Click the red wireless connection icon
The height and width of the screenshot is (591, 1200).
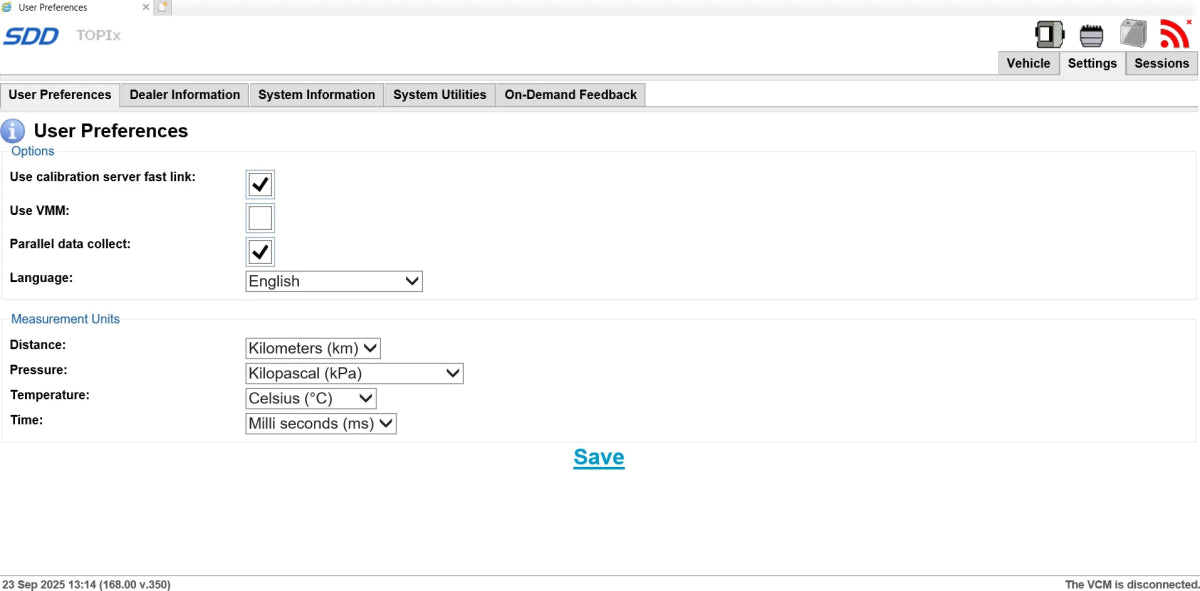coord(1174,34)
